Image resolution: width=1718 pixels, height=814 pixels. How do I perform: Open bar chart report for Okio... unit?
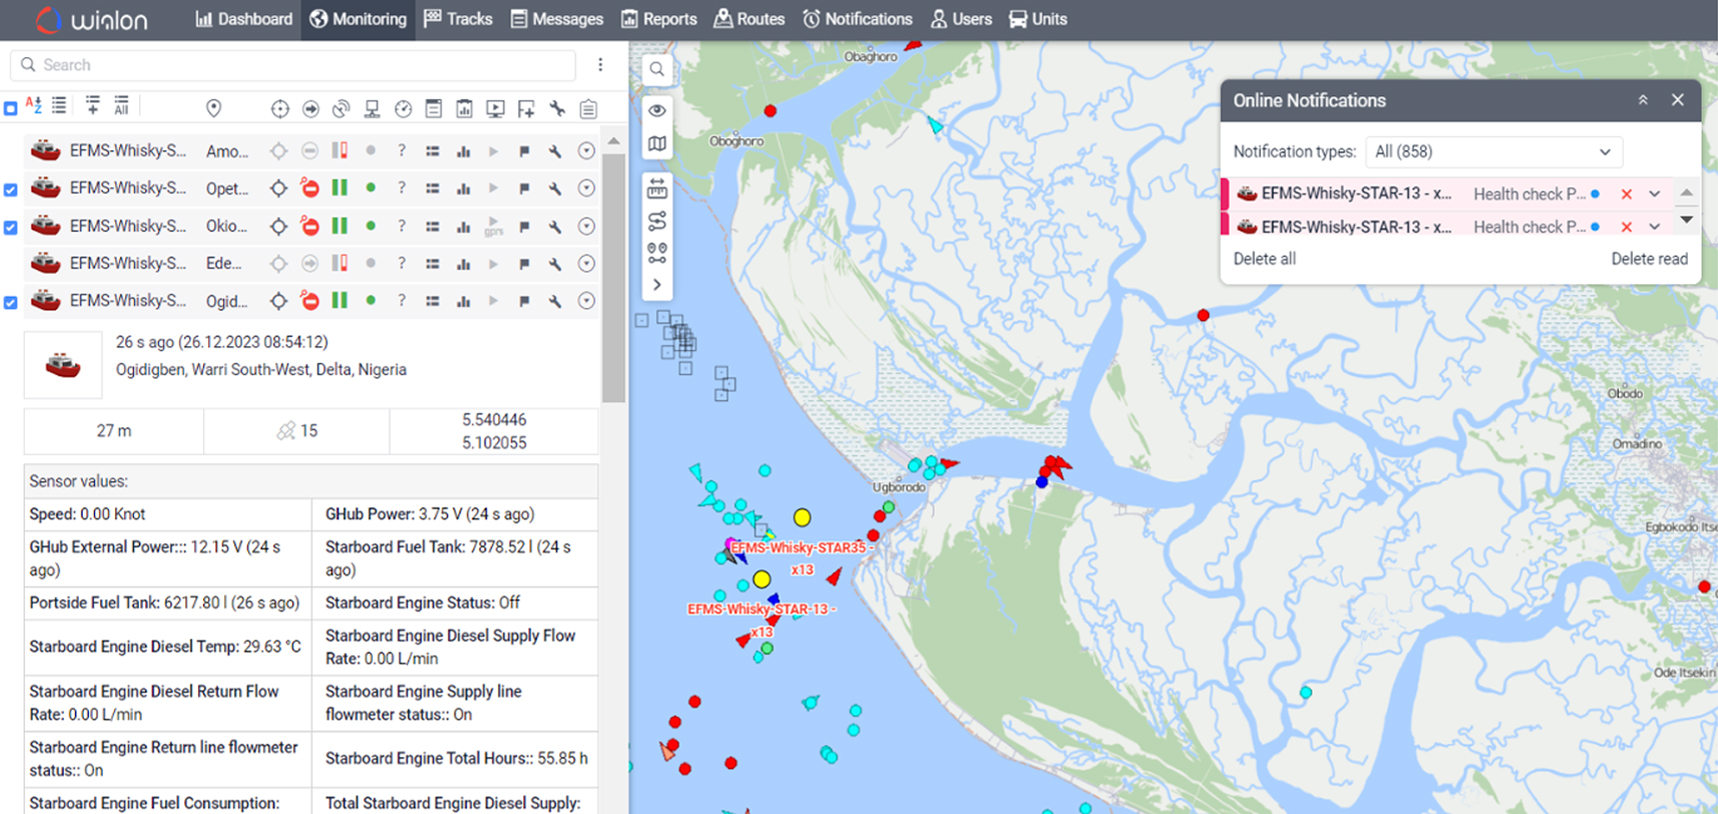tap(463, 227)
